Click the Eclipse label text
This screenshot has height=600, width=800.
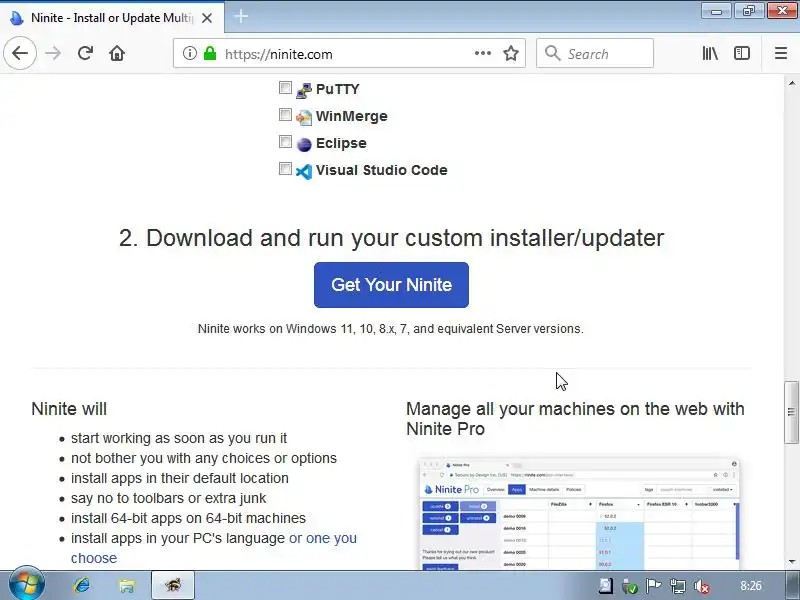pos(341,143)
